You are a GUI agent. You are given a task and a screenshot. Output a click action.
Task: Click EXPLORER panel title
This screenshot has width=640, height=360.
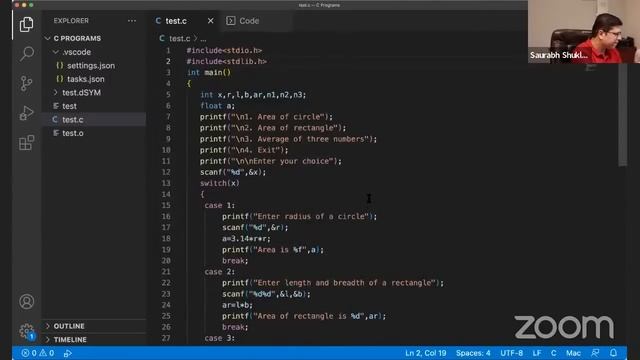click(x=71, y=21)
